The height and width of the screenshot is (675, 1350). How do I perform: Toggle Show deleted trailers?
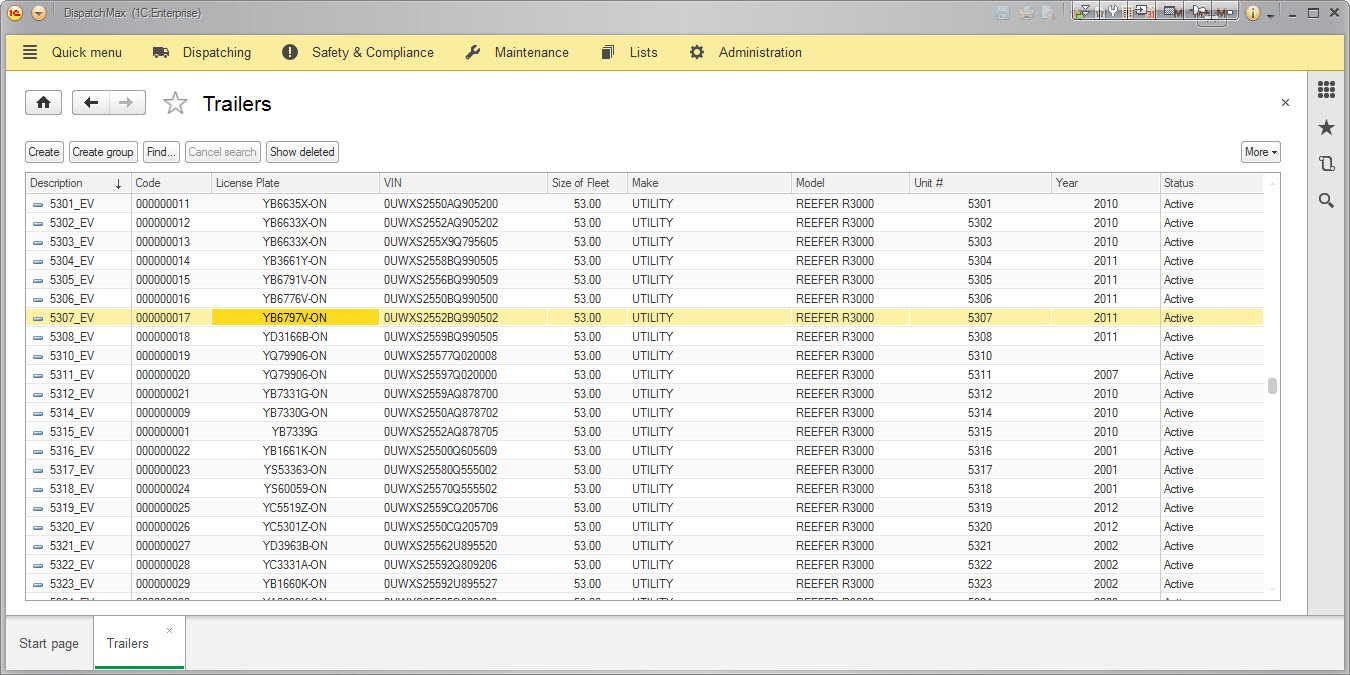pyautogui.click(x=302, y=152)
